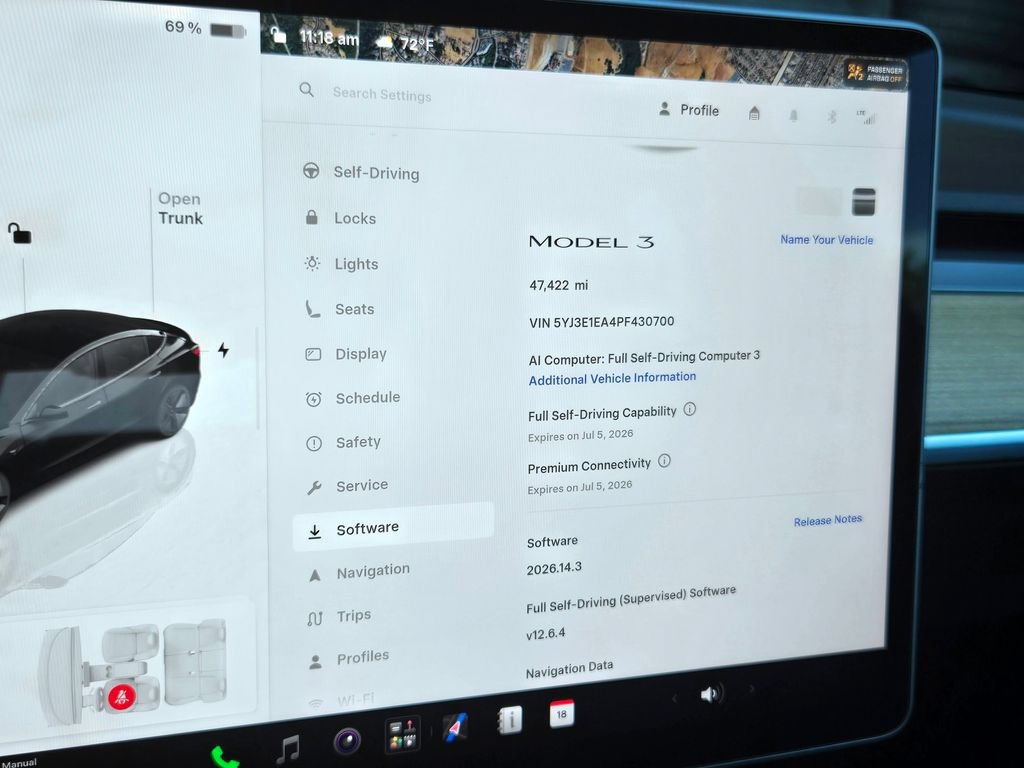
Task: Open the Phone app in dock
Action: pos(225,758)
